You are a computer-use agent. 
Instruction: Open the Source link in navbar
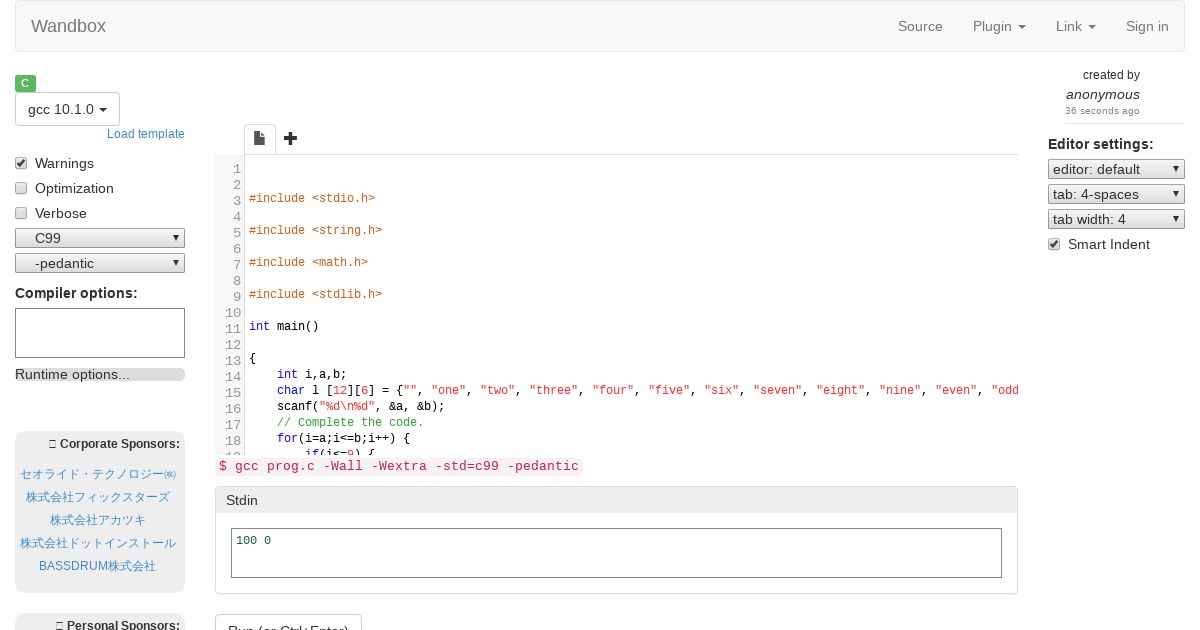click(x=920, y=26)
